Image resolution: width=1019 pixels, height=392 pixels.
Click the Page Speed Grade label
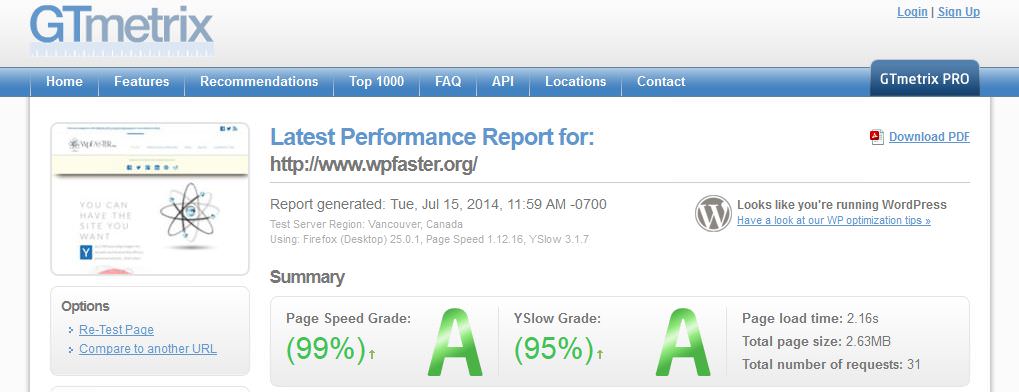point(349,319)
